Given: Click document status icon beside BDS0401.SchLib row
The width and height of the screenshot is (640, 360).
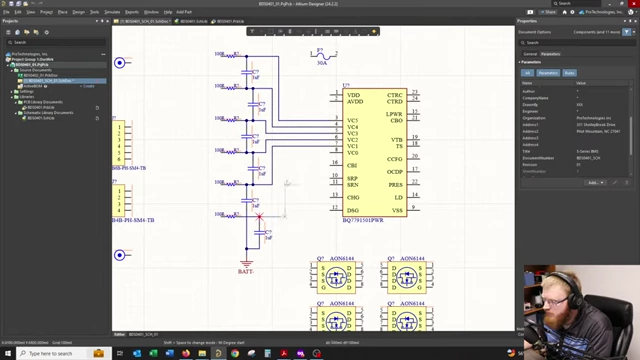Looking at the screenshot, I should (97, 118).
